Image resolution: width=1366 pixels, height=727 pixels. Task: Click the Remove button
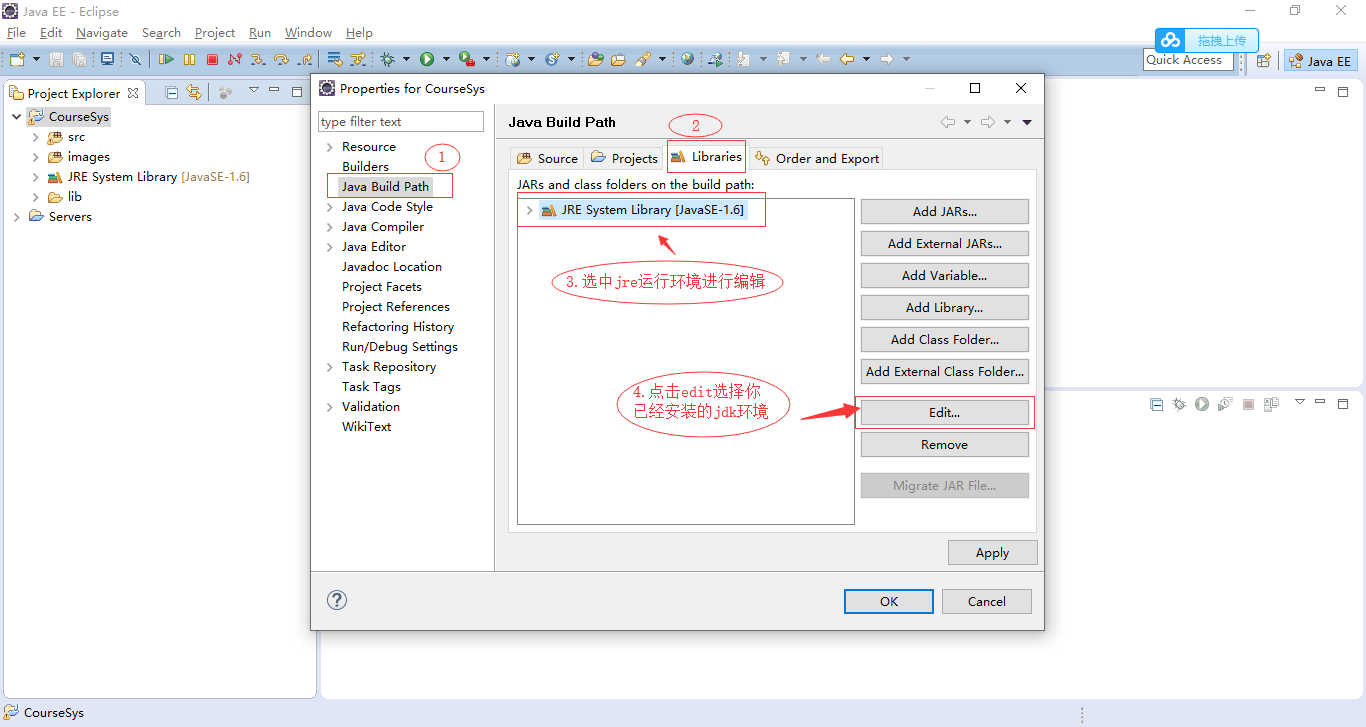pyautogui.click(x=945, y=444)
